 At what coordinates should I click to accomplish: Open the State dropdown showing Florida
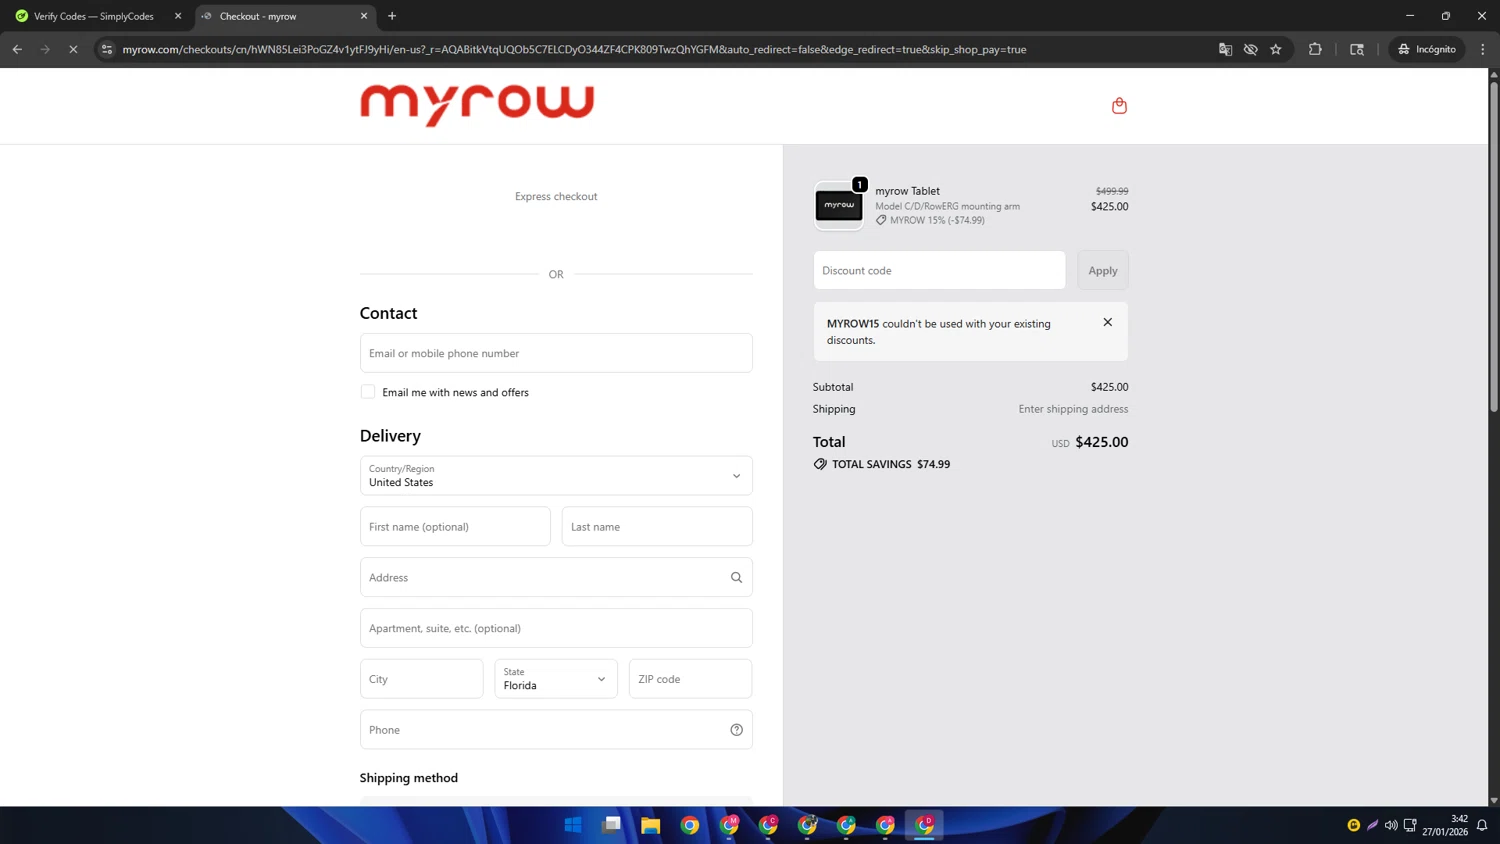click(556, 679)
